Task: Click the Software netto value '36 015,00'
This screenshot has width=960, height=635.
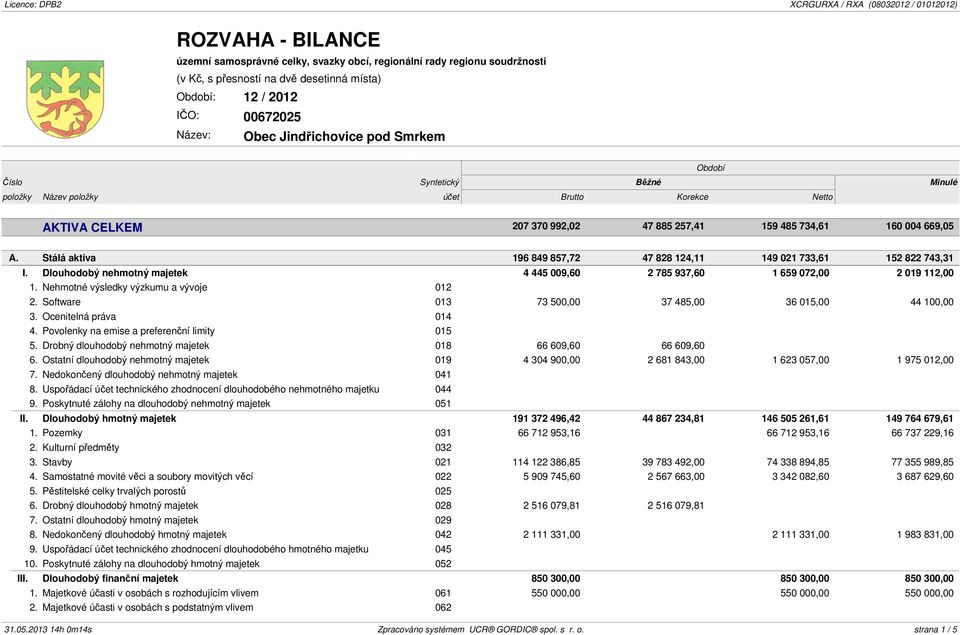Action: click(807, 302)
